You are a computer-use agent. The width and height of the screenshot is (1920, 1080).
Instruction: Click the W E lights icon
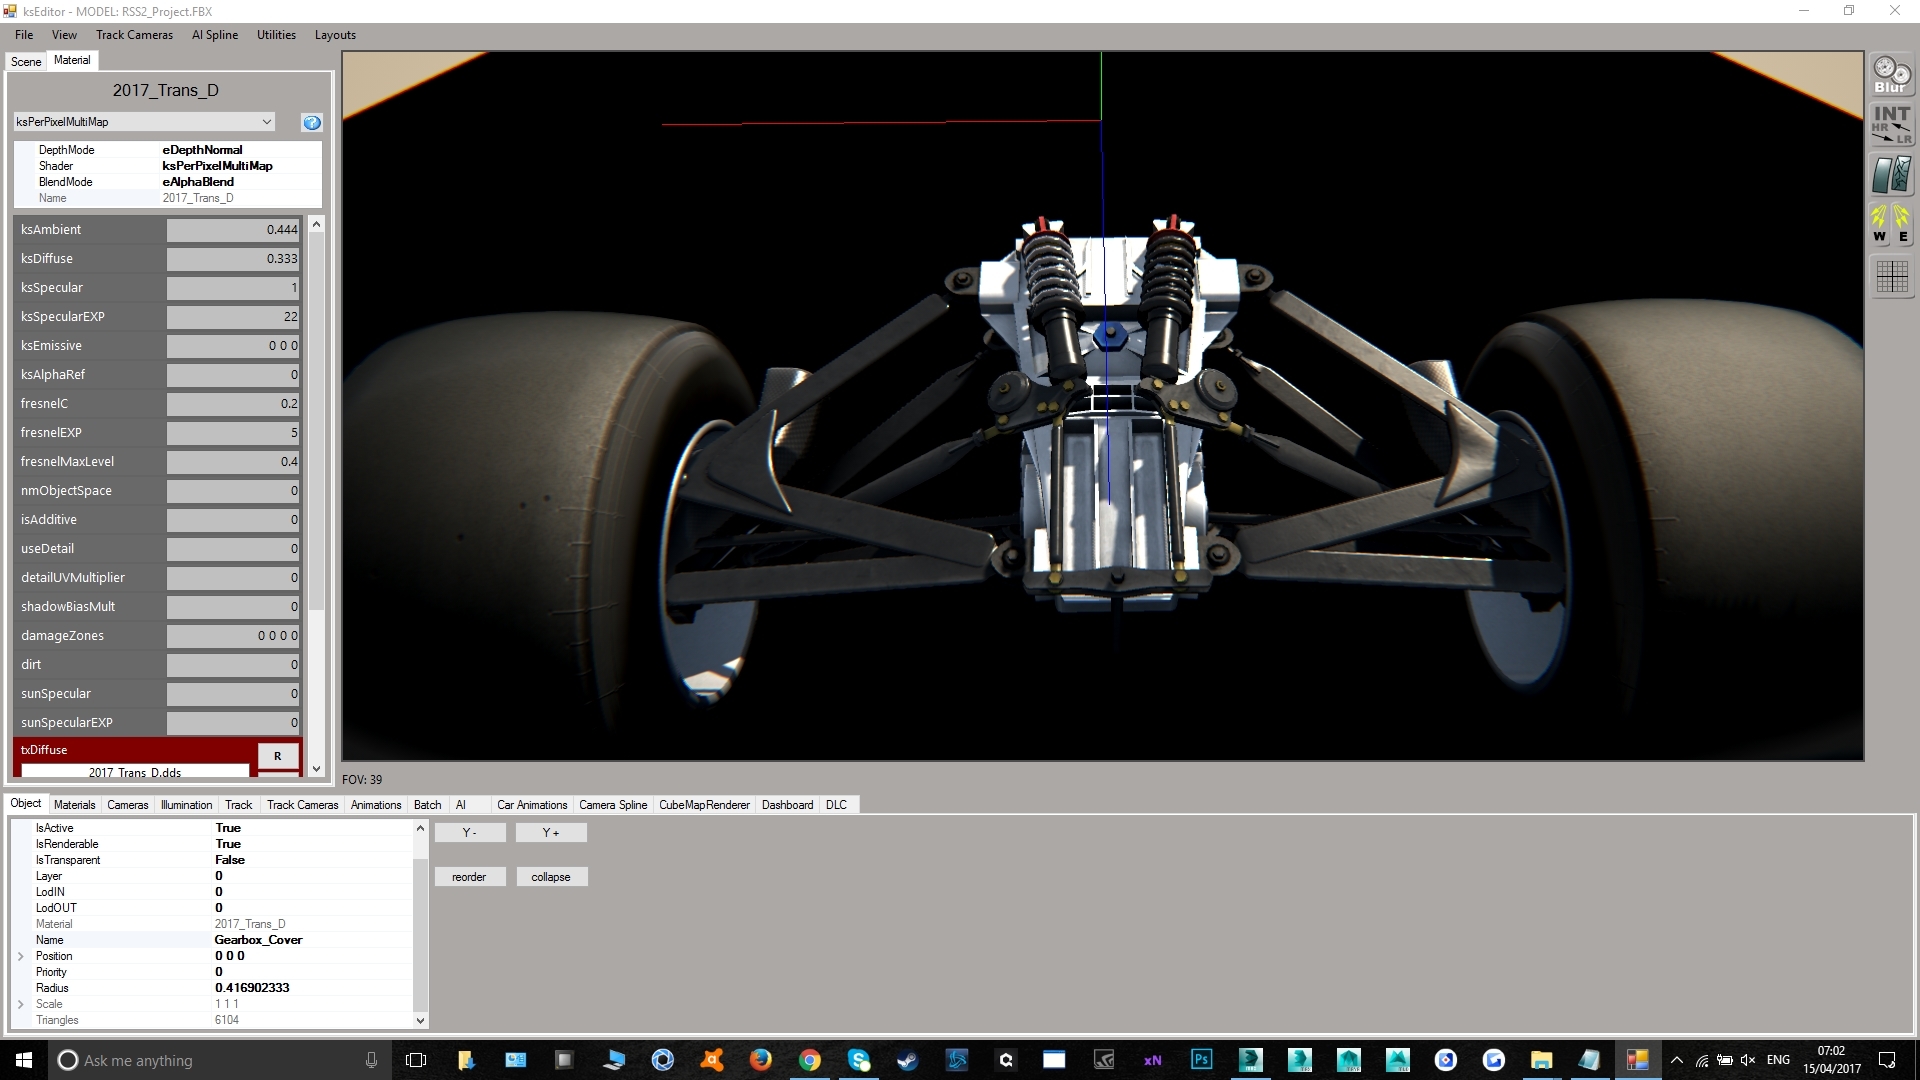pos(1891,225)
